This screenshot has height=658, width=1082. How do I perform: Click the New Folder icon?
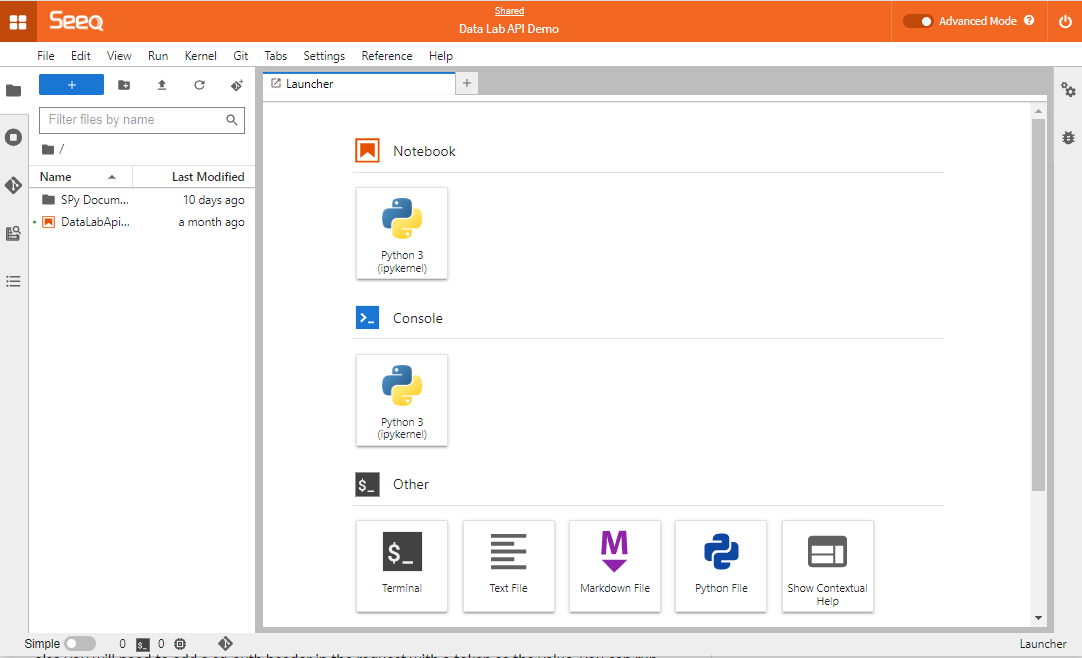coord(124,85)
